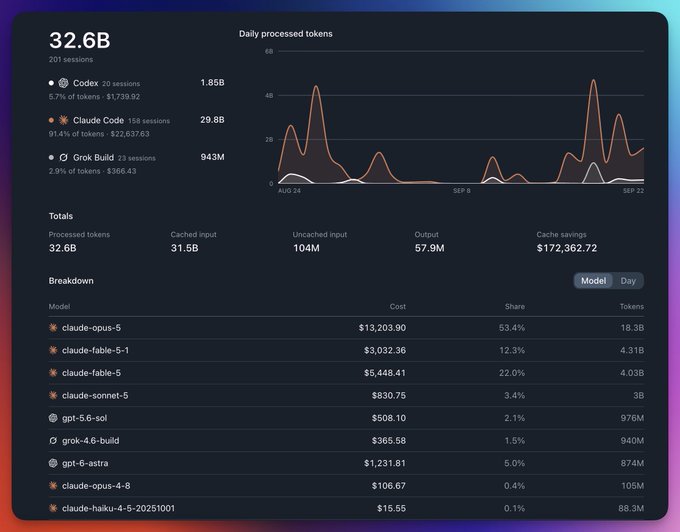Click the AUG 24 axis label
This screenshot has width=680, height=532.
289,191
